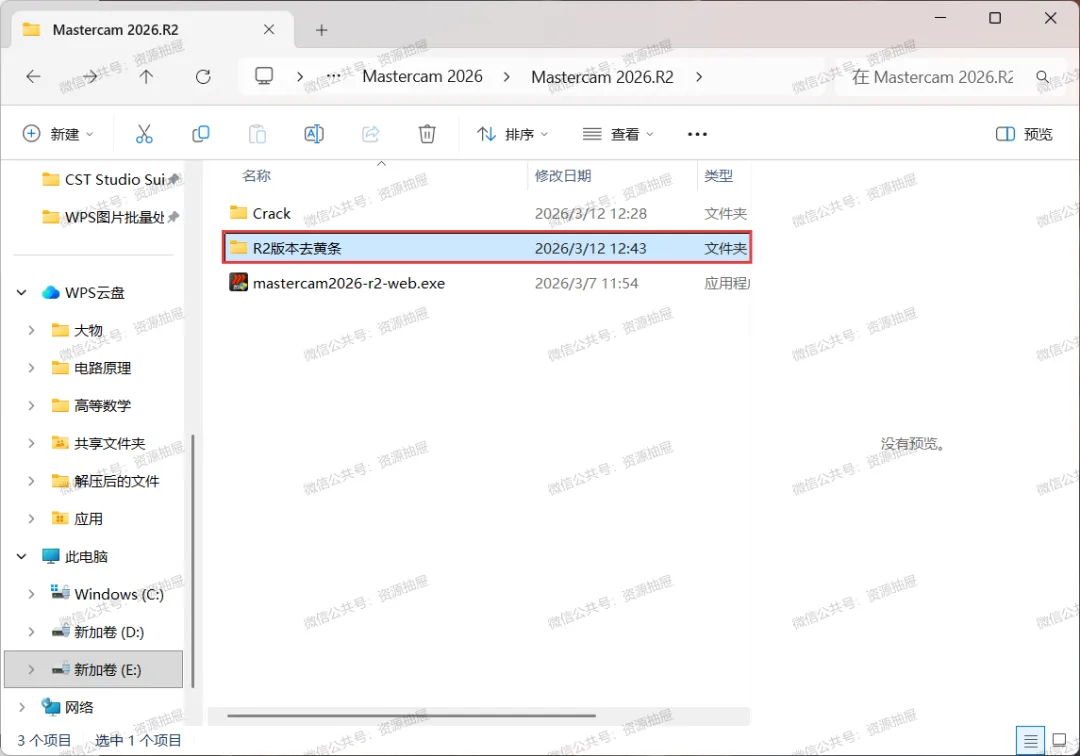Expand the 共享文件夹 node

point(31,443)
